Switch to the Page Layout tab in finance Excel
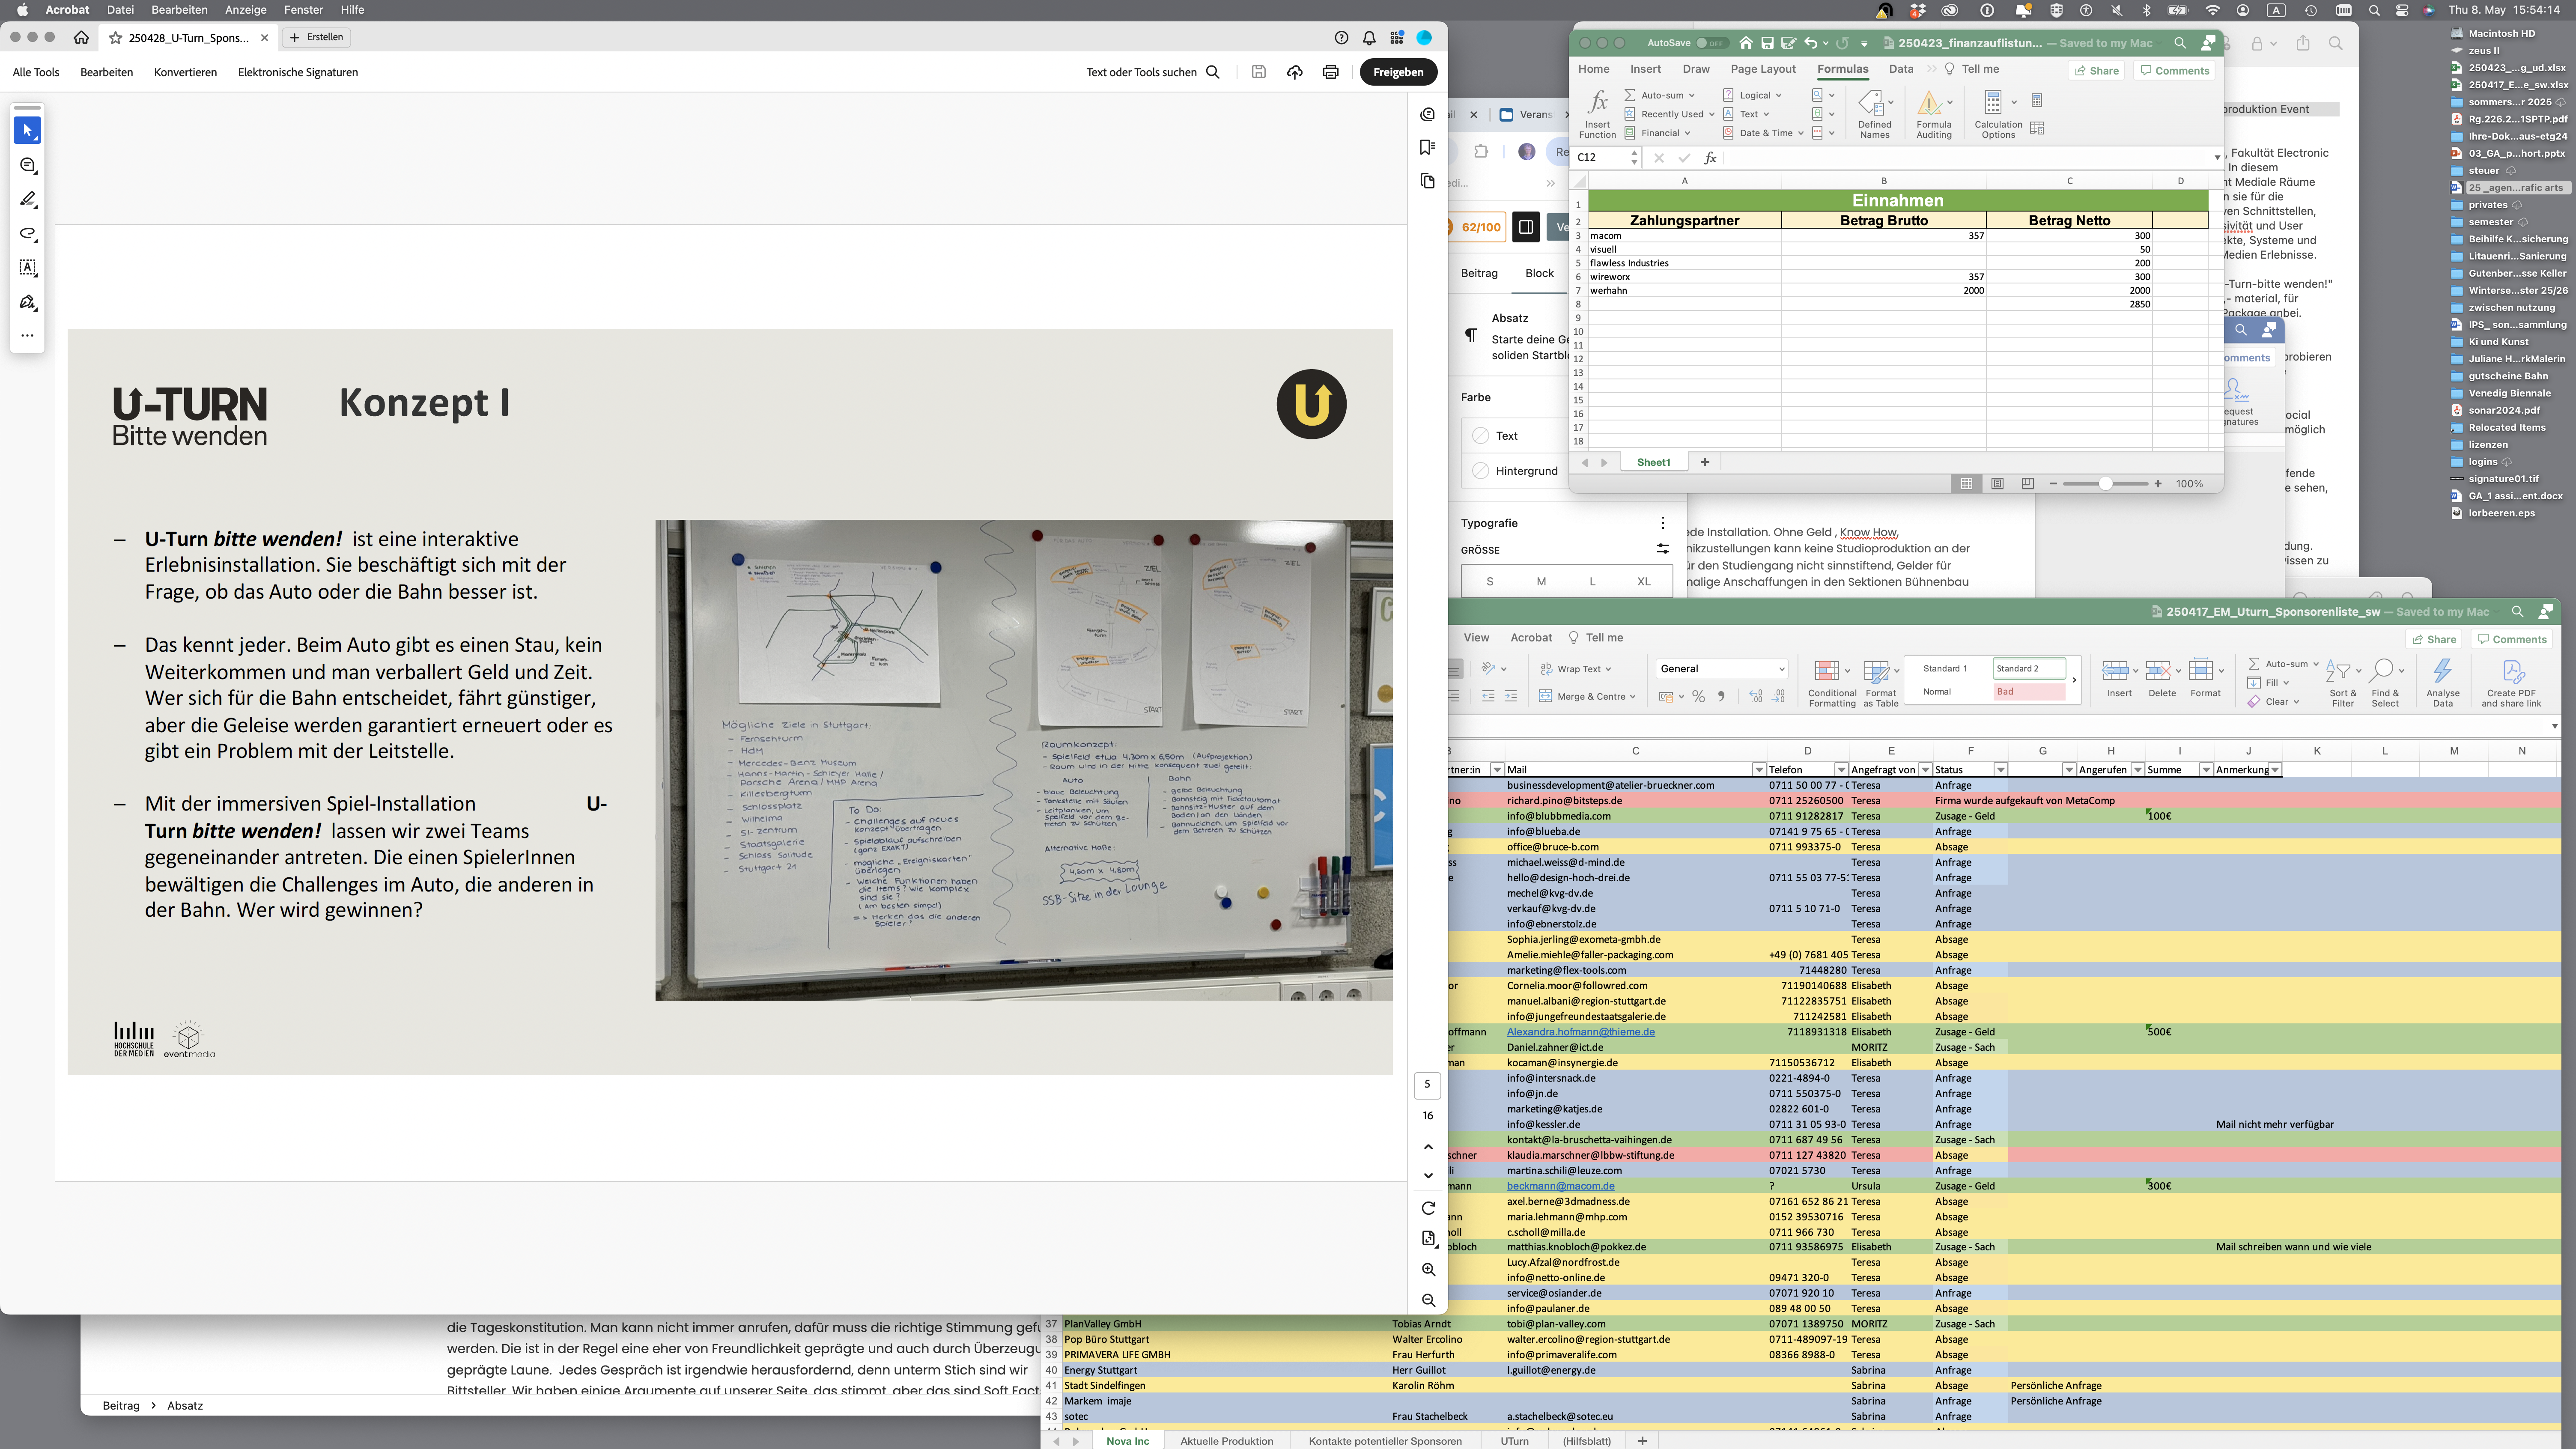This screenshot has height=1449, width=2576. coord(1762,69)
